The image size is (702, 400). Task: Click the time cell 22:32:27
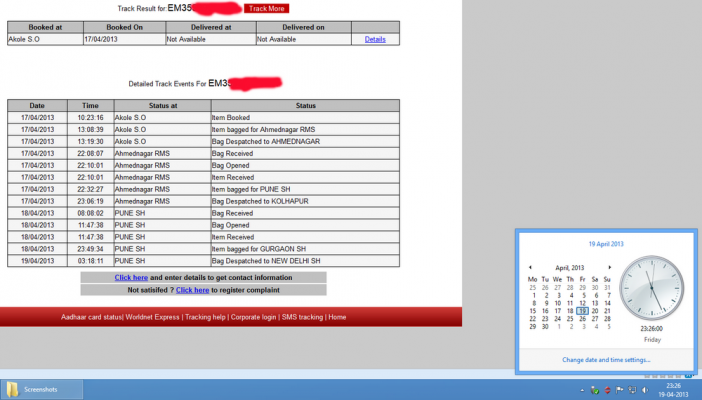pyautogui.click(x=90, y=189)
